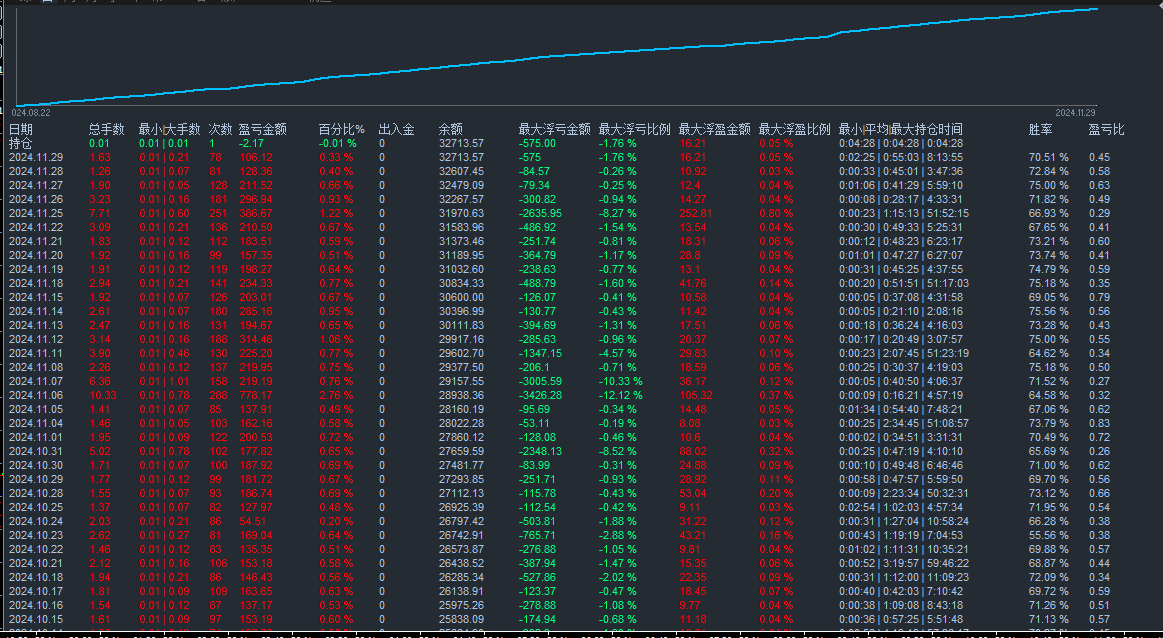This screenshot has width=1163, height=638.
Task: Click the 总手数 column header
Action: click(107, 129)
